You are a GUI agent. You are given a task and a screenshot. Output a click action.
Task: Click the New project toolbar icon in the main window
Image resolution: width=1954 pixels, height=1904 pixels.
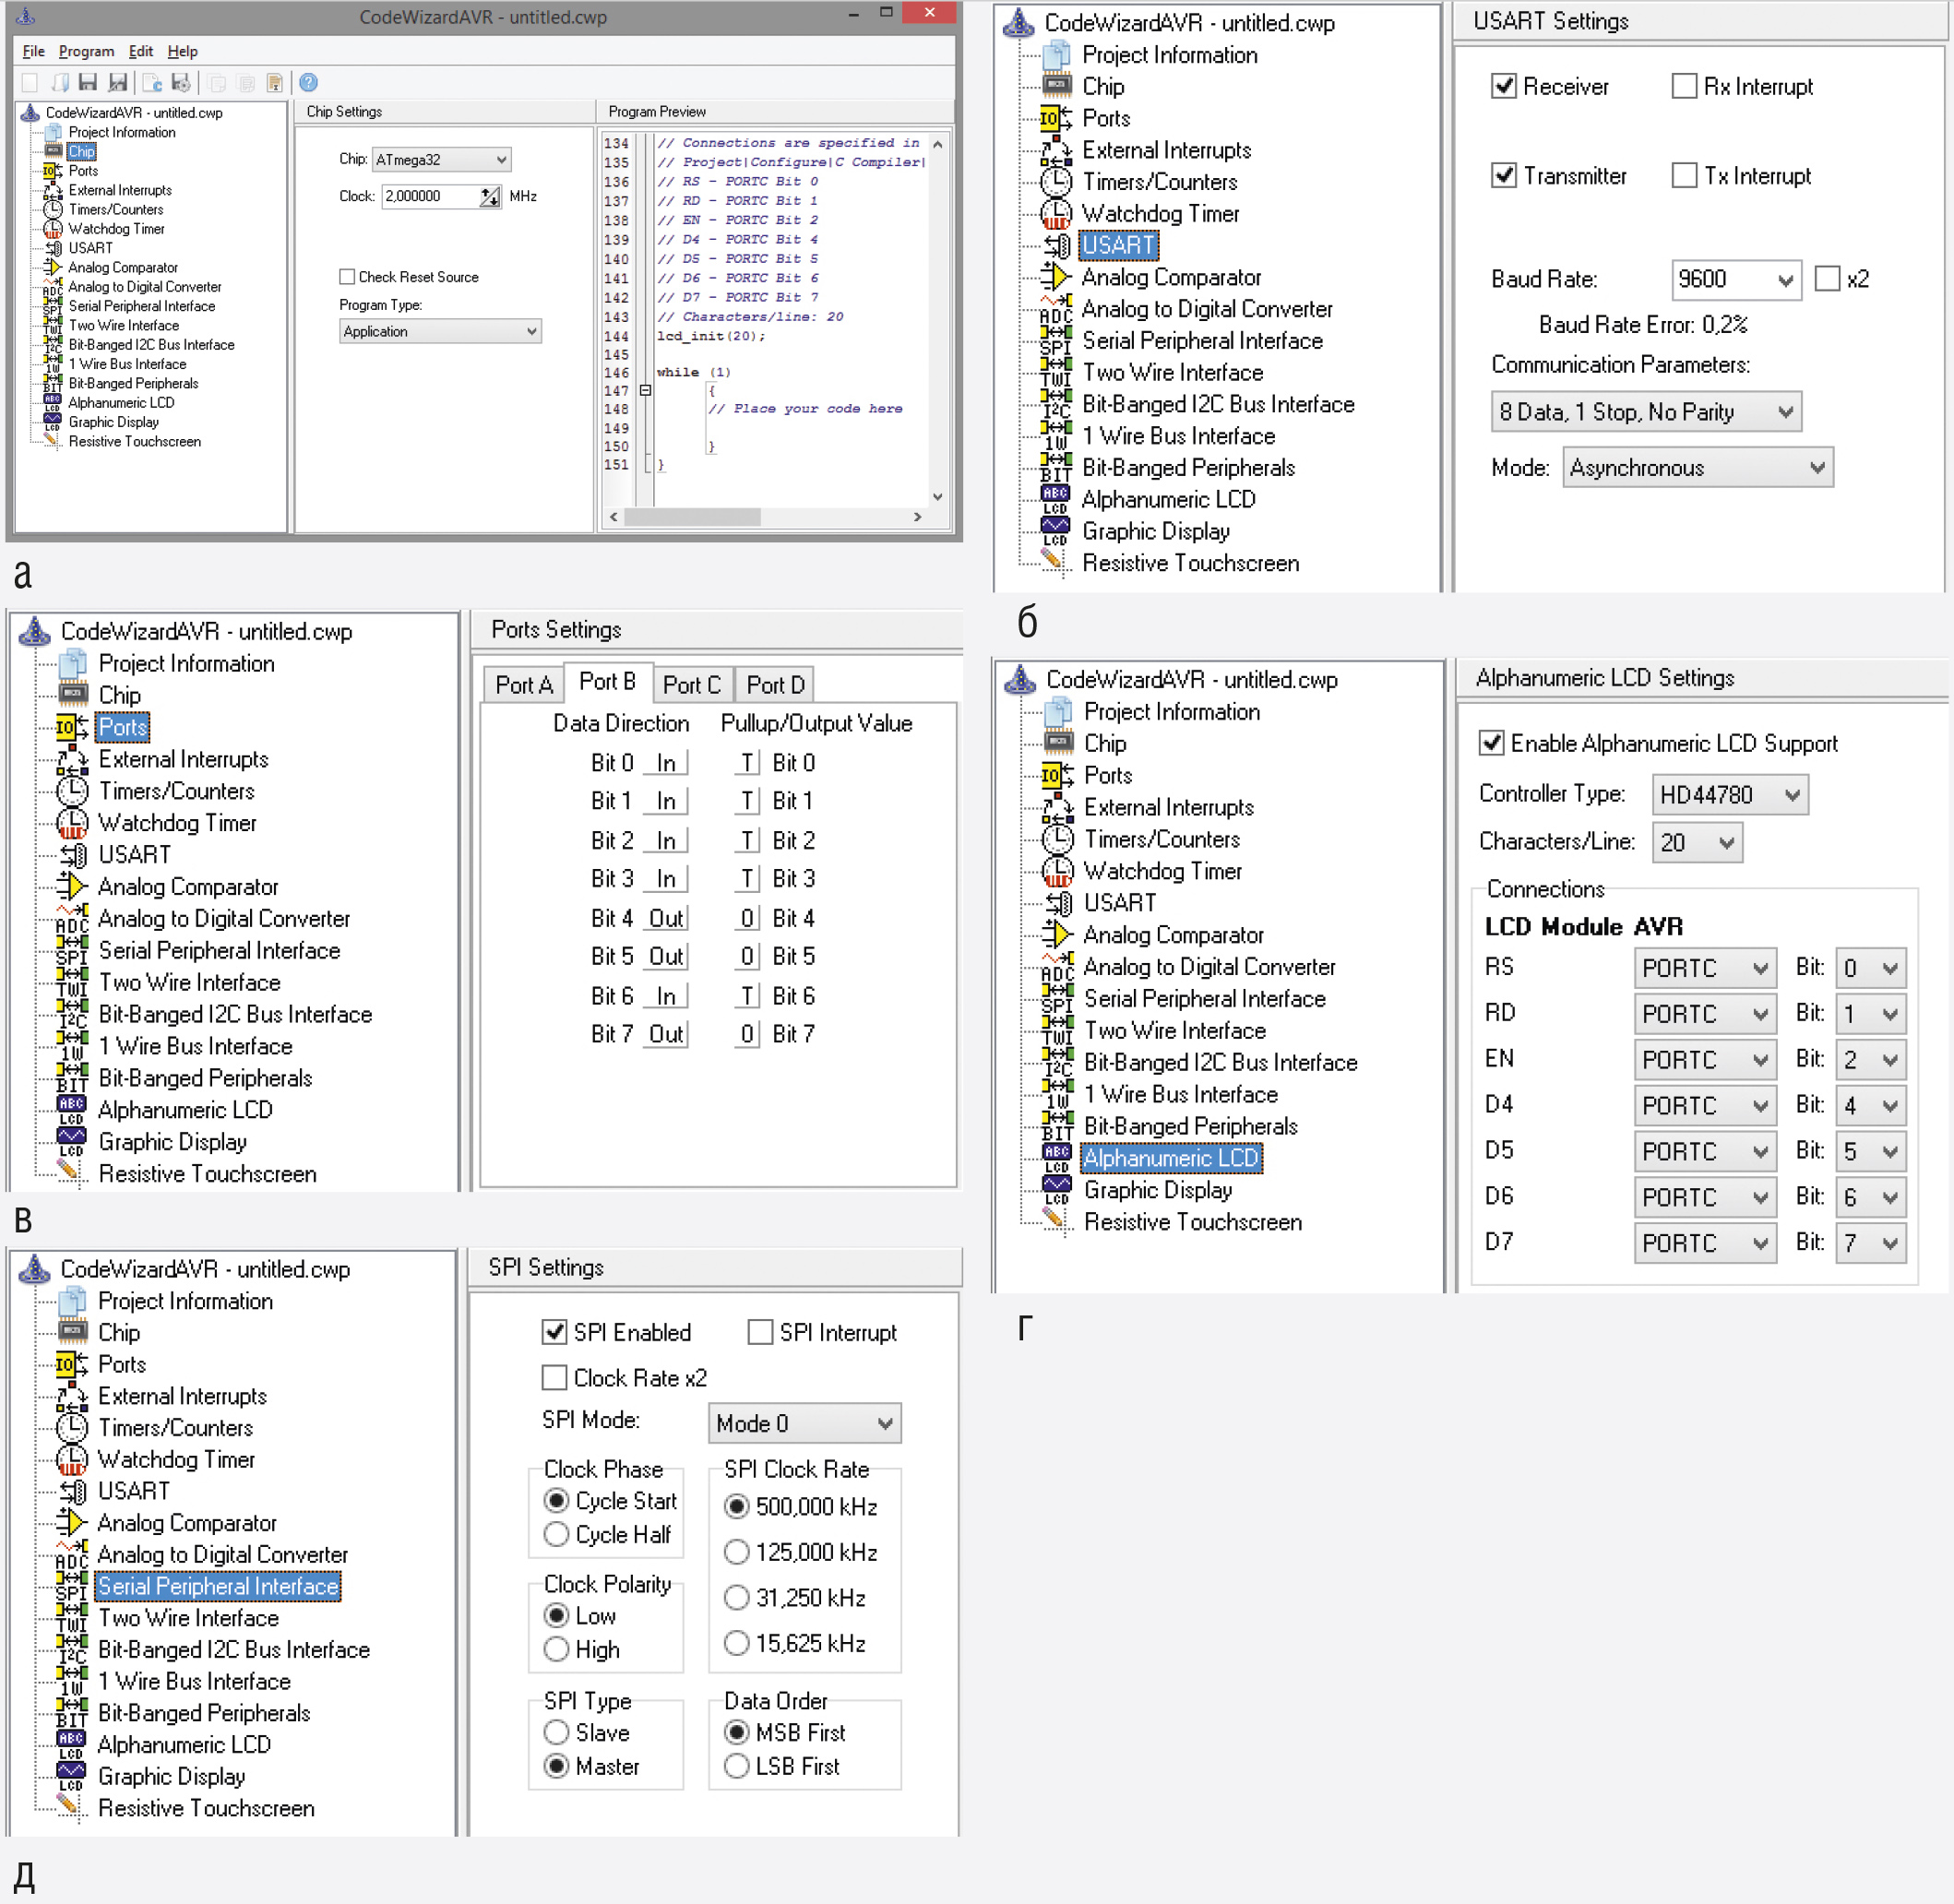coord(30,83)
